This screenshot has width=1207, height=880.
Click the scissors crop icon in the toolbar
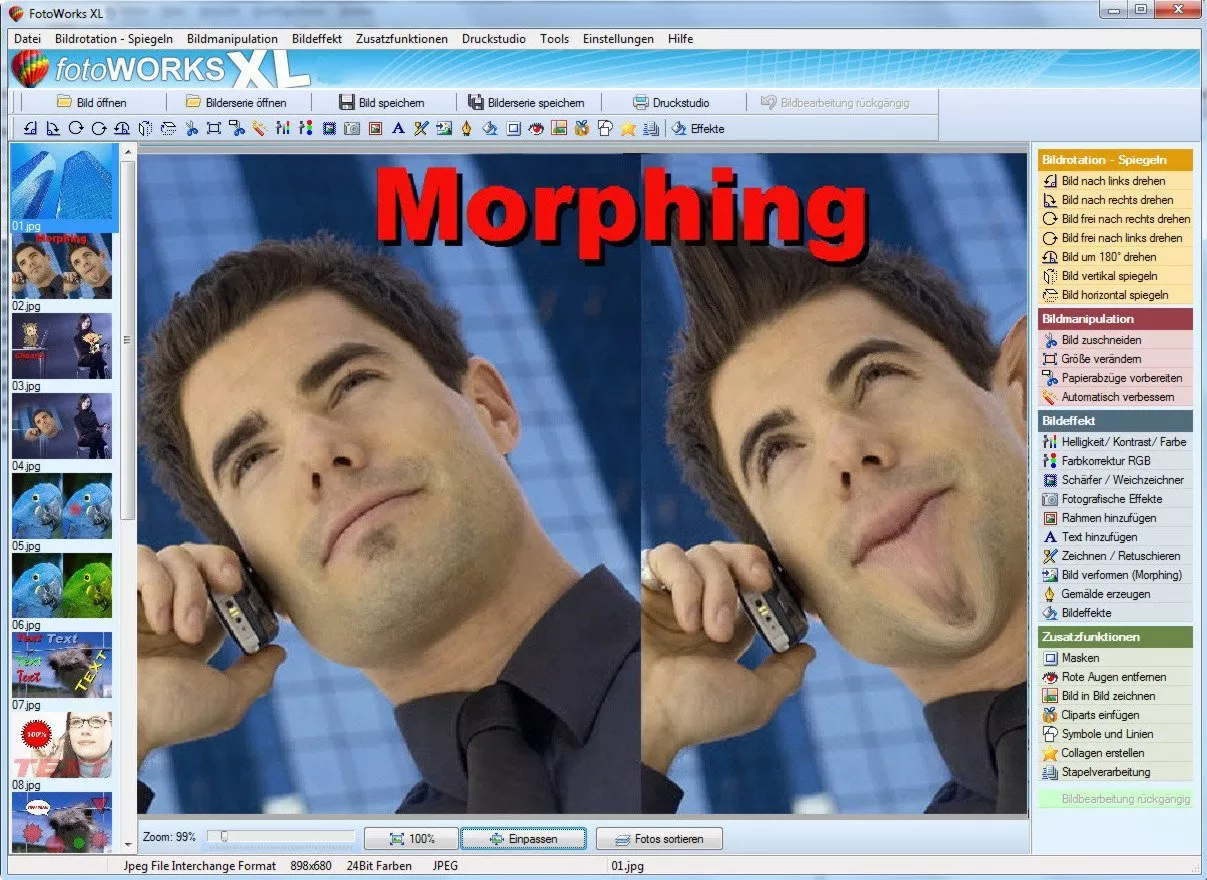click(x=191, y=129)
